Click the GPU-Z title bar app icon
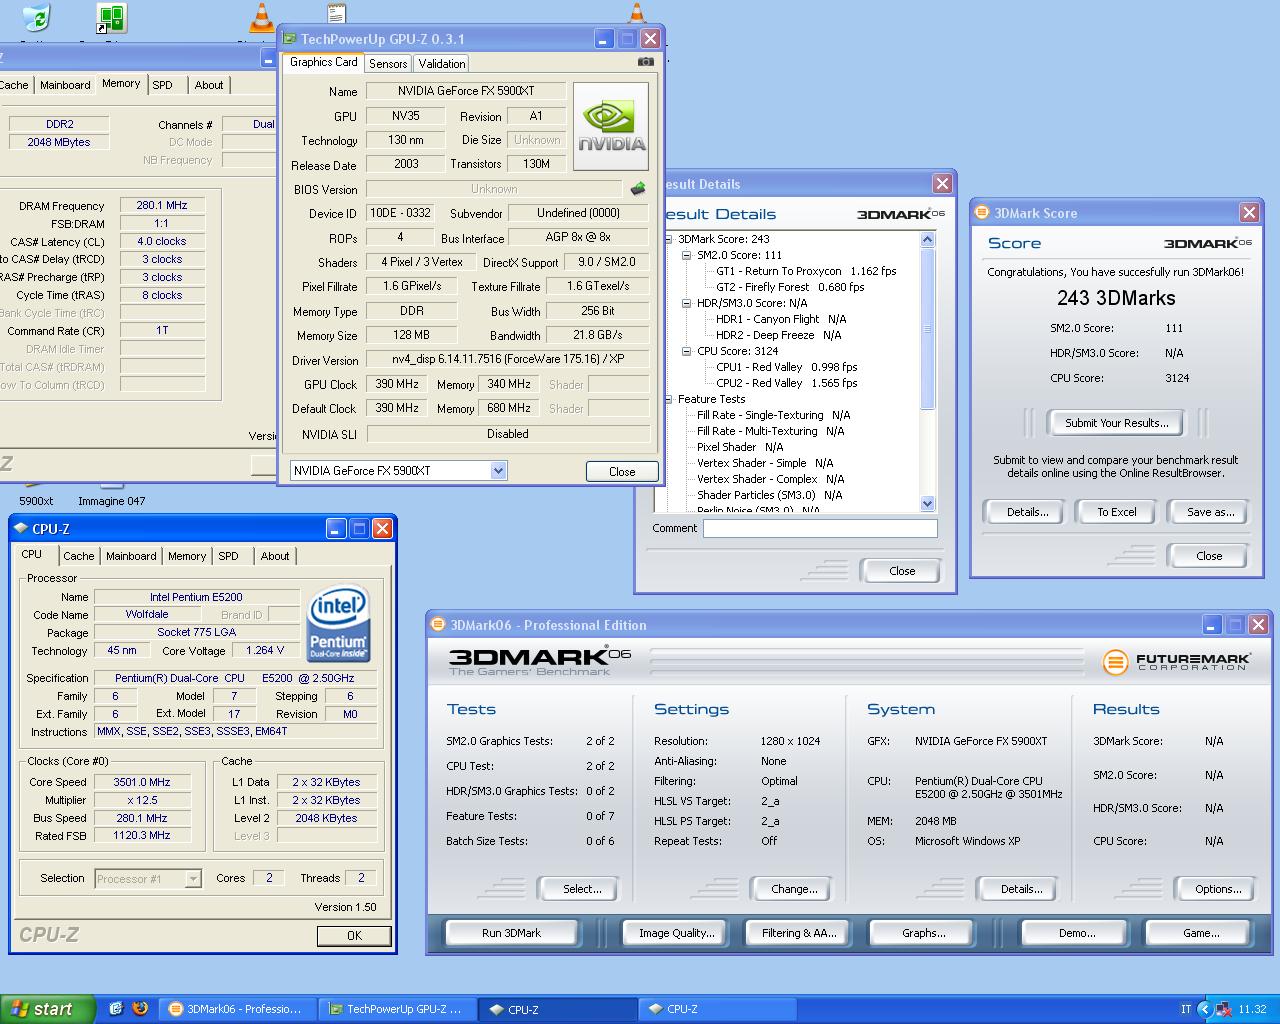This screenshot has height=1024, width=1280. coord(289,39)
